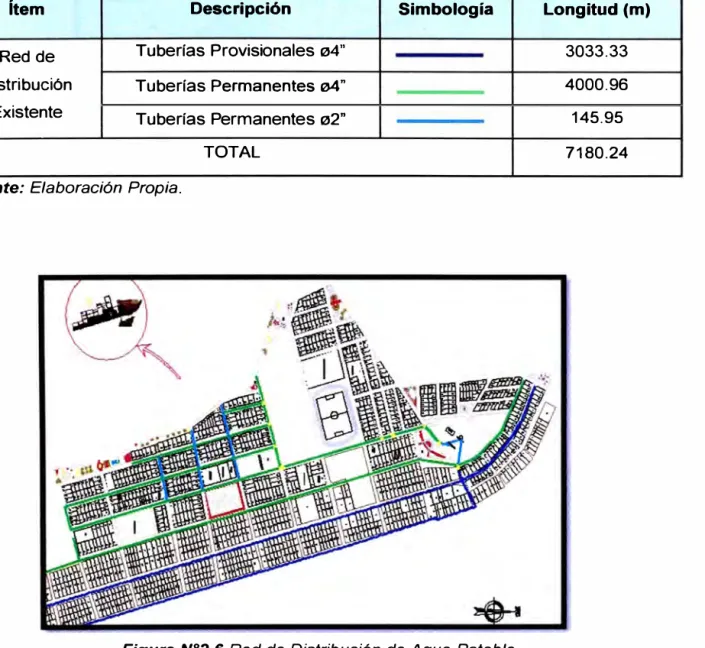Click the green line symbol
The width and height of the screenshot is (705, 648).
(440, 92)
